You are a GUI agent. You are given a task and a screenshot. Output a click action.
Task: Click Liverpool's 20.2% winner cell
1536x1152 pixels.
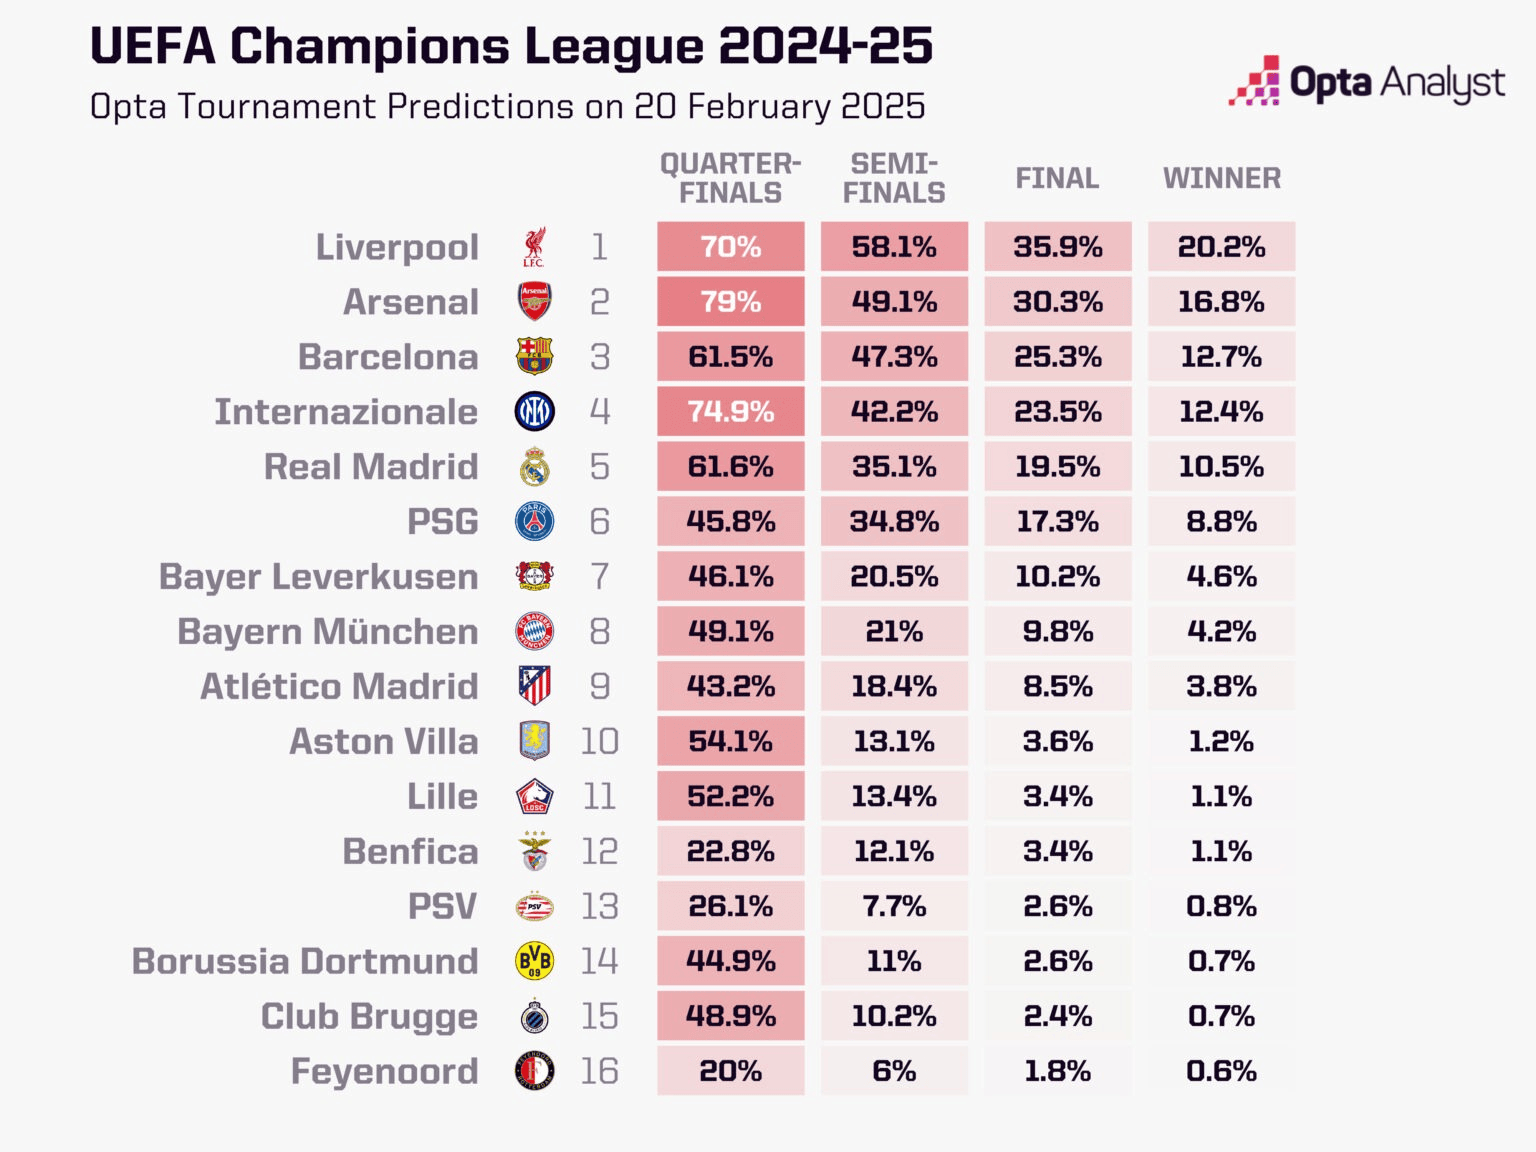coord(1221,247)
